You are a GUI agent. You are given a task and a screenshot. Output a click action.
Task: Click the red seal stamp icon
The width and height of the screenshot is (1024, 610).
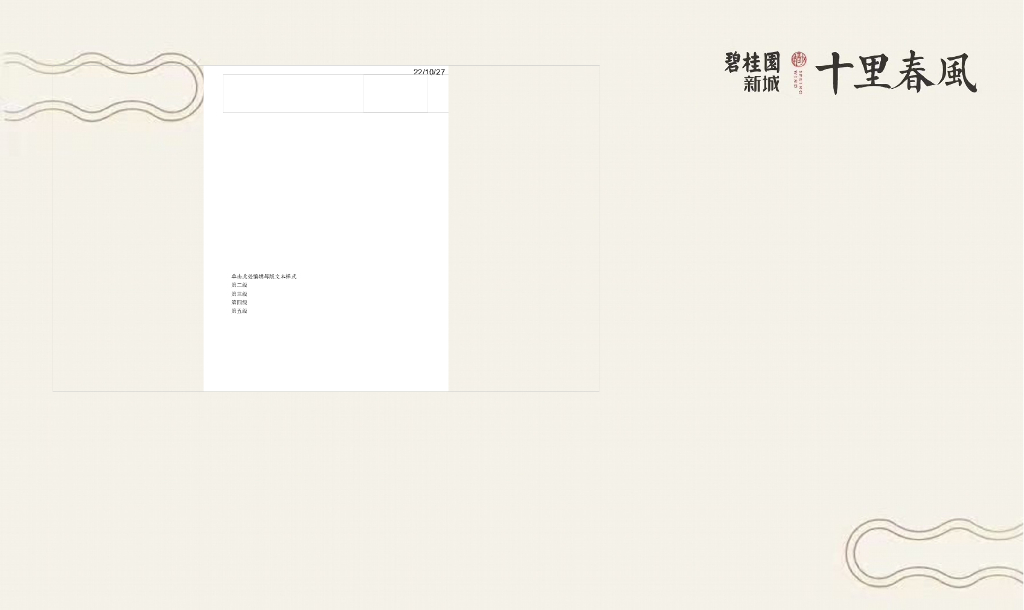coord(799,60)
